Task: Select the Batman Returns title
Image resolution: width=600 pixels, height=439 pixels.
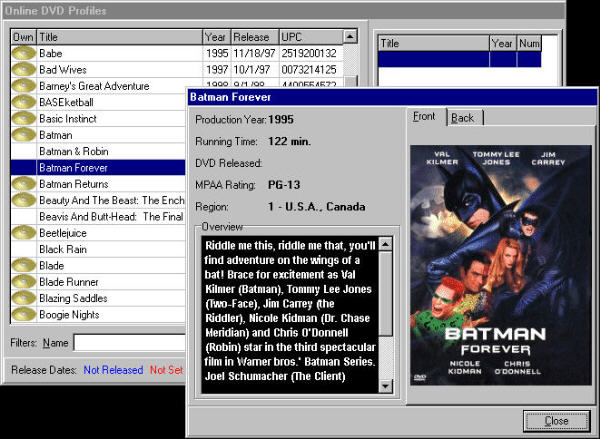Action: 74,184
